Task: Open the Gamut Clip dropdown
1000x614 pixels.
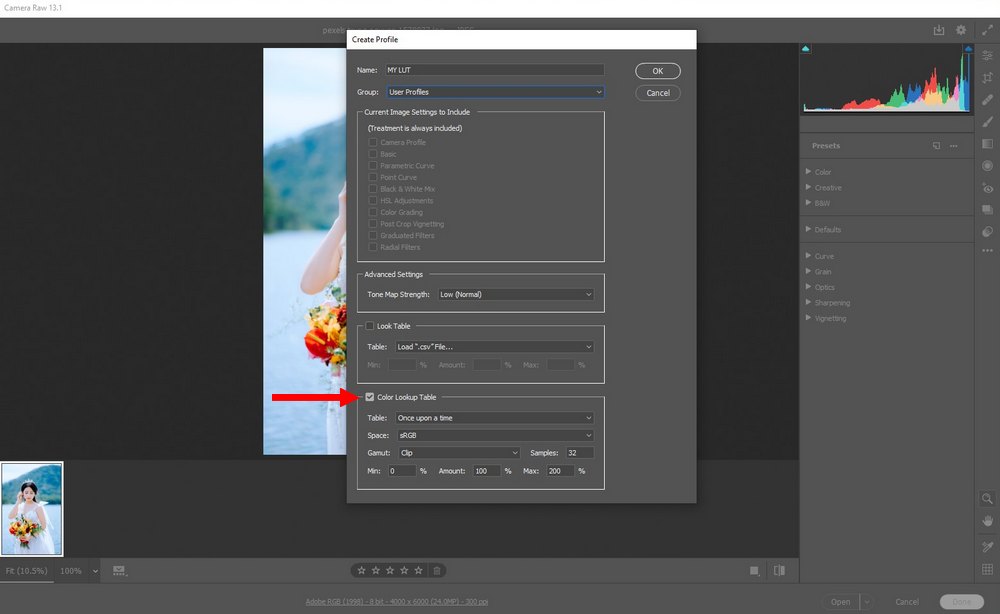Action: [x=459, y=453]
